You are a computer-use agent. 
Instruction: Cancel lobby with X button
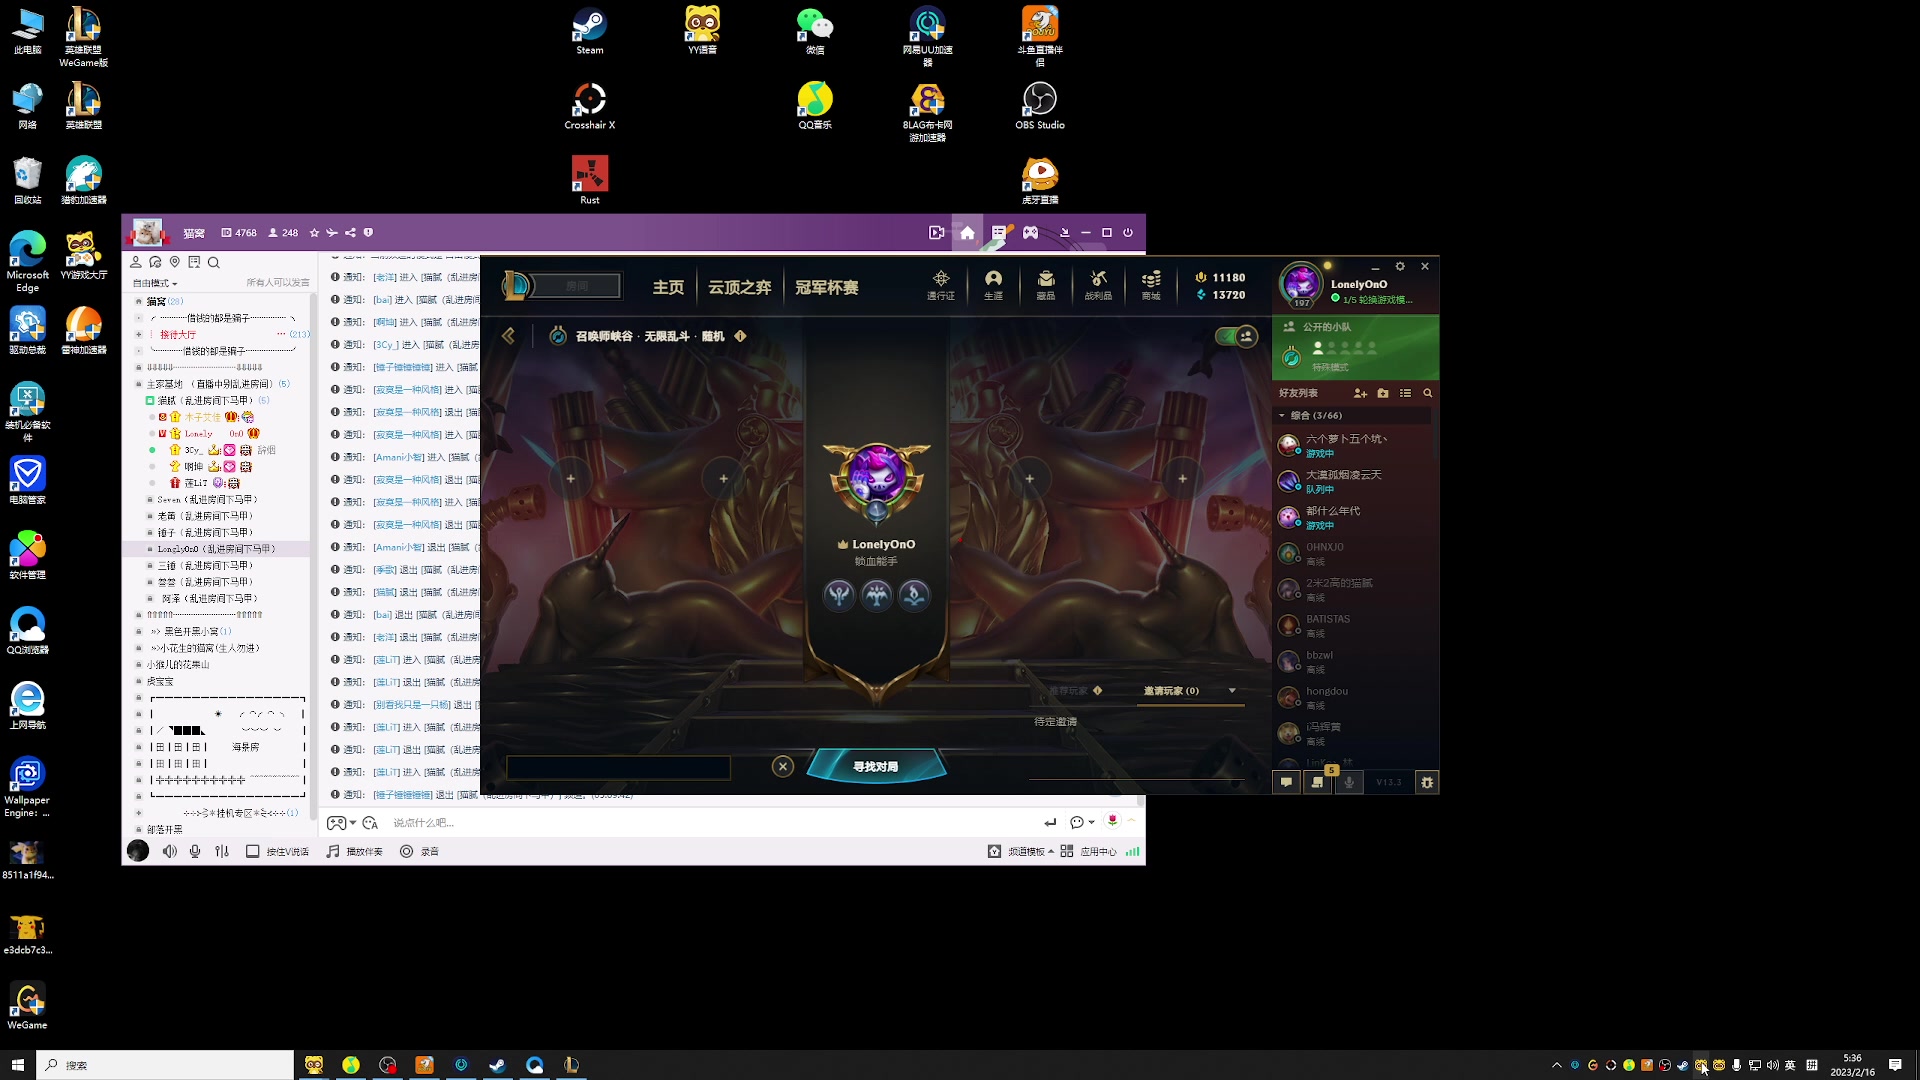pos(783,766)
